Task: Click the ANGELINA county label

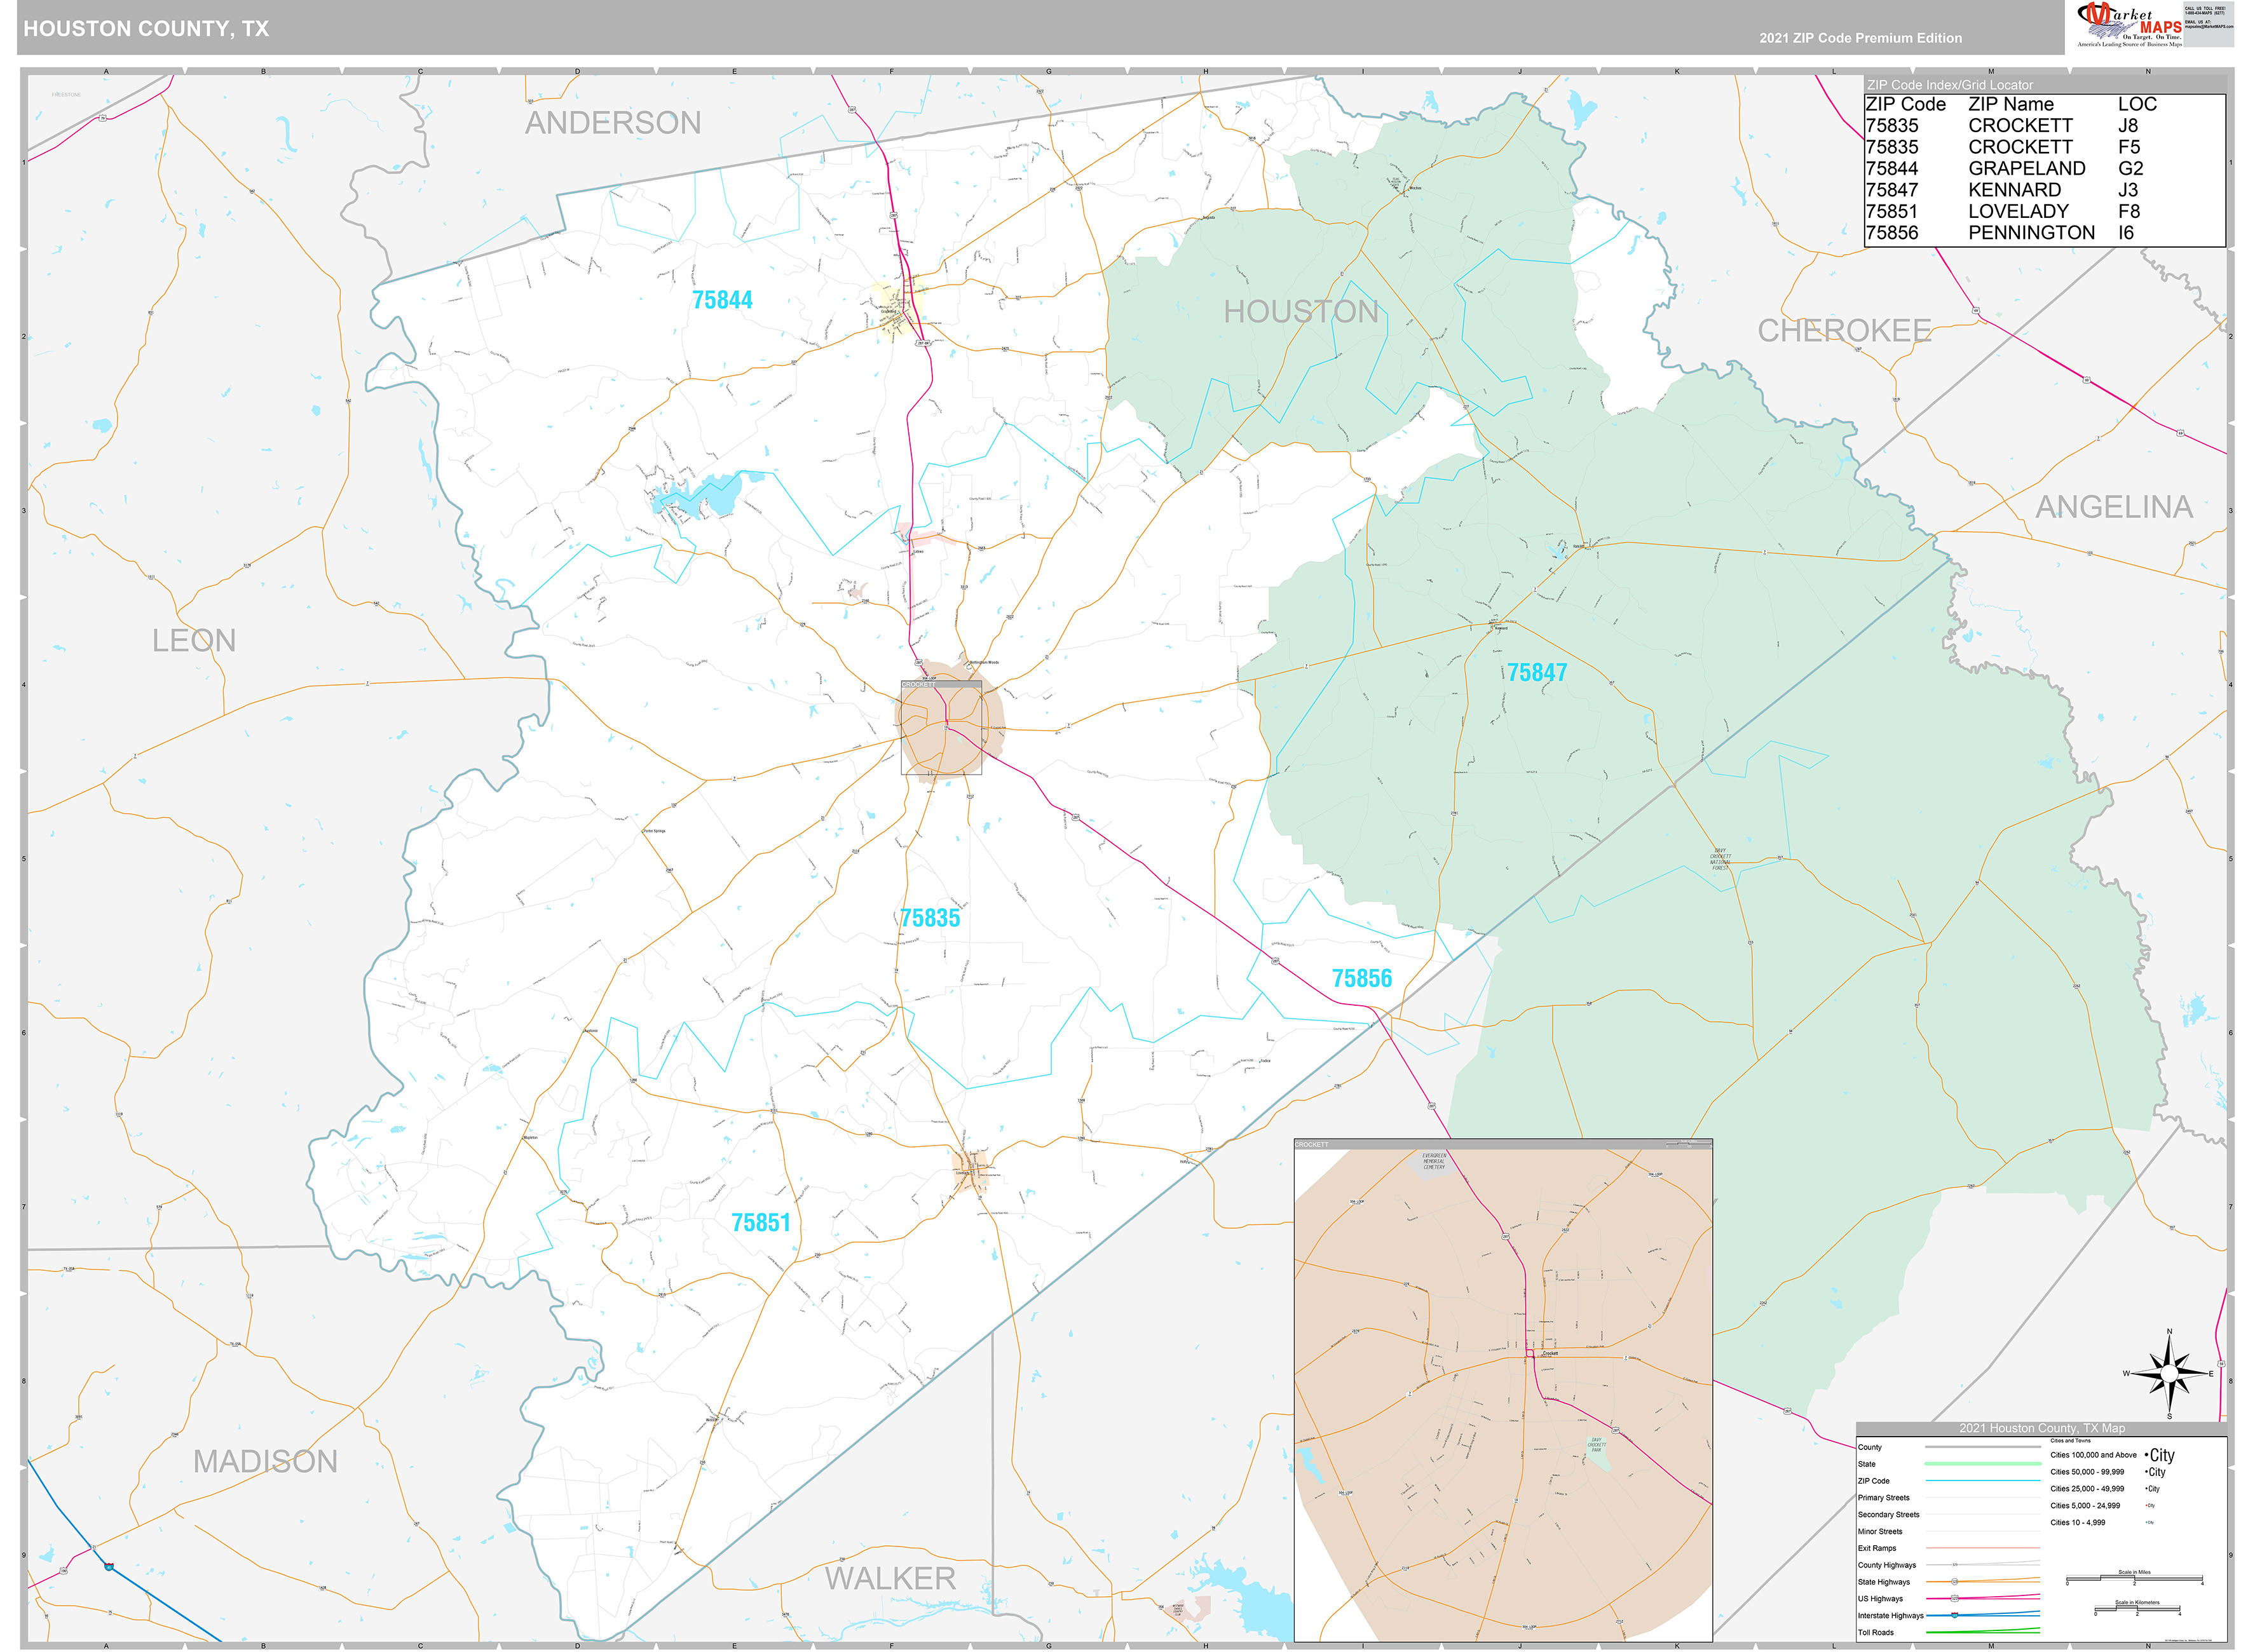Action: click(2114, 507)
